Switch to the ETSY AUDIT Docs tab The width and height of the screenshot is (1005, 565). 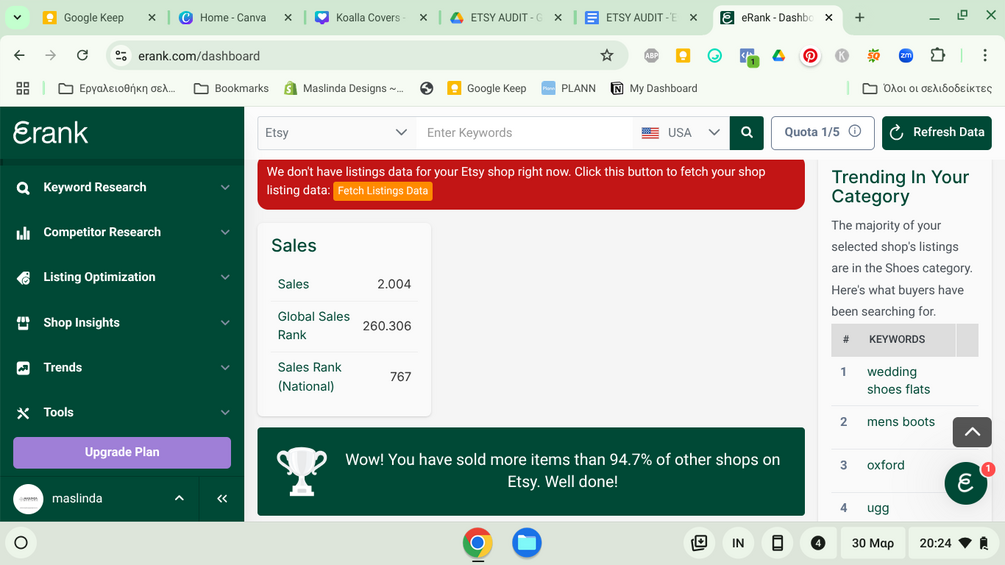click(x=638, y=18)
